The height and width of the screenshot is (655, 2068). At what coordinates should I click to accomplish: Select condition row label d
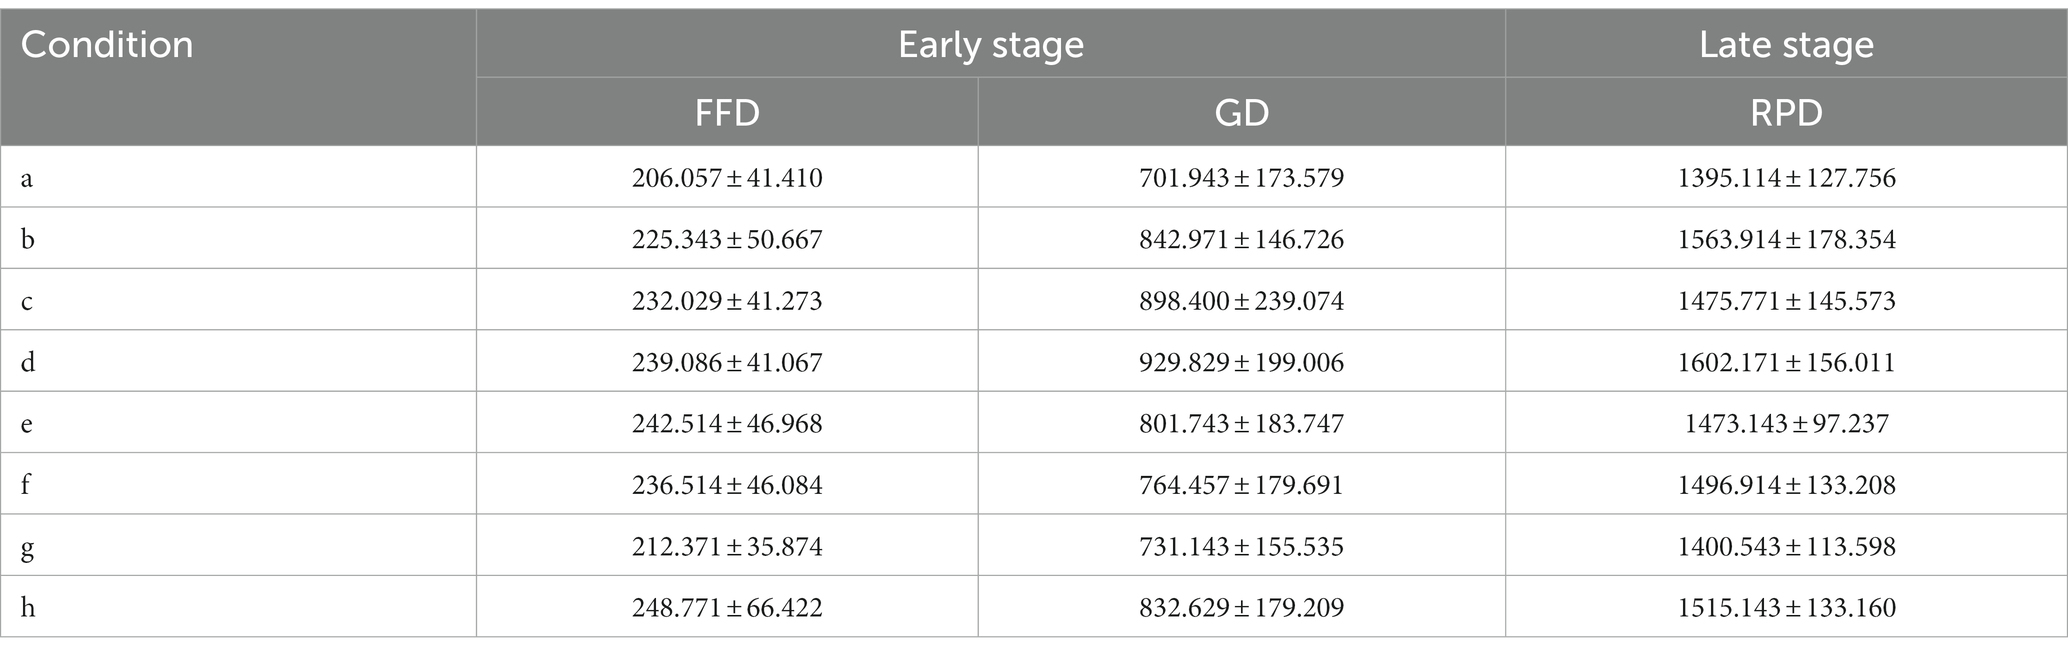(x=28, y=362)
